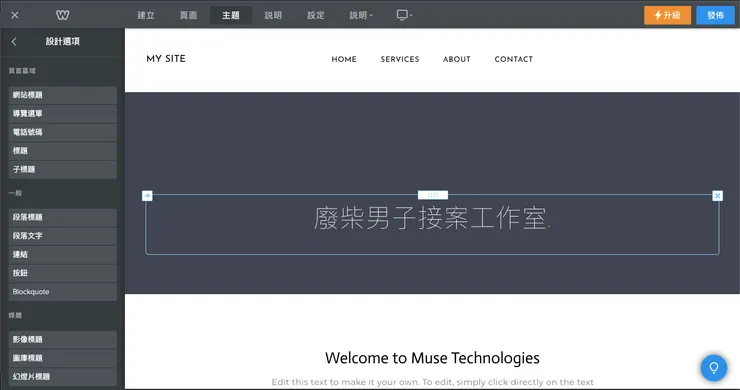This screenshot has width=740, height=390.
Task: Click the blue 發佈 button
Action: tap(715, 15)
